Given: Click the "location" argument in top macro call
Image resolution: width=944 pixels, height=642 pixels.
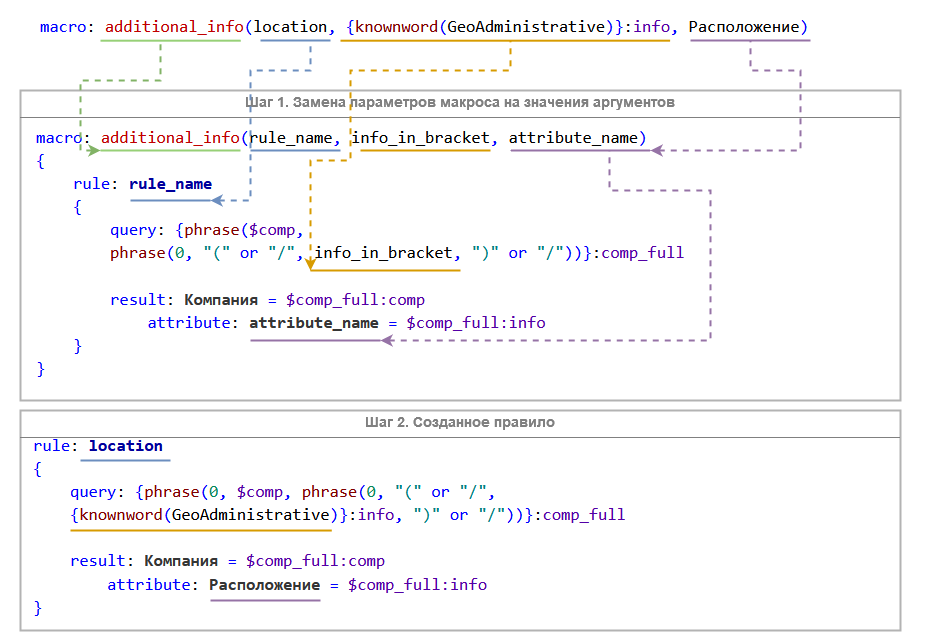Looking at the screenshot, I should [290, 27].
